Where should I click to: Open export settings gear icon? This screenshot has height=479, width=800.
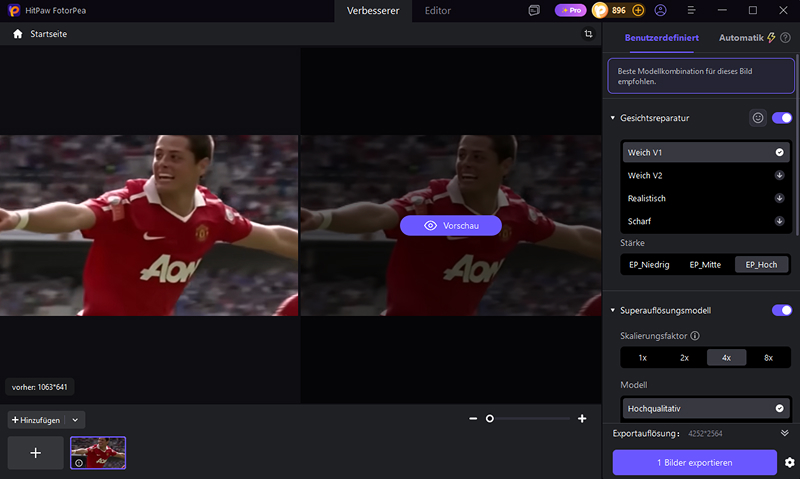[789, 463]
